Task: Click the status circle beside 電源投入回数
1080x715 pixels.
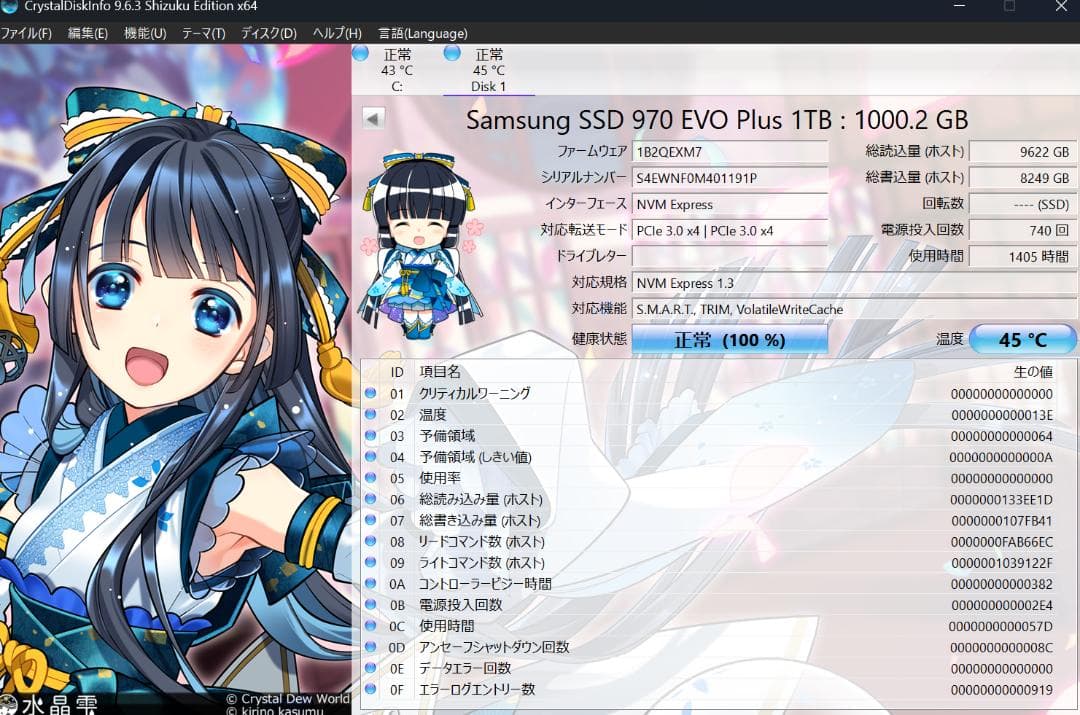Action: [x=372, y=604]
